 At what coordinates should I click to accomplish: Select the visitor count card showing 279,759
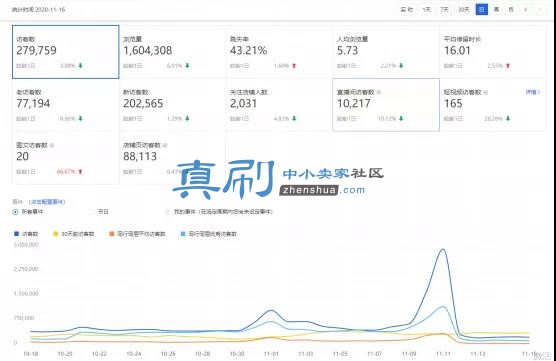coord(66,52)
